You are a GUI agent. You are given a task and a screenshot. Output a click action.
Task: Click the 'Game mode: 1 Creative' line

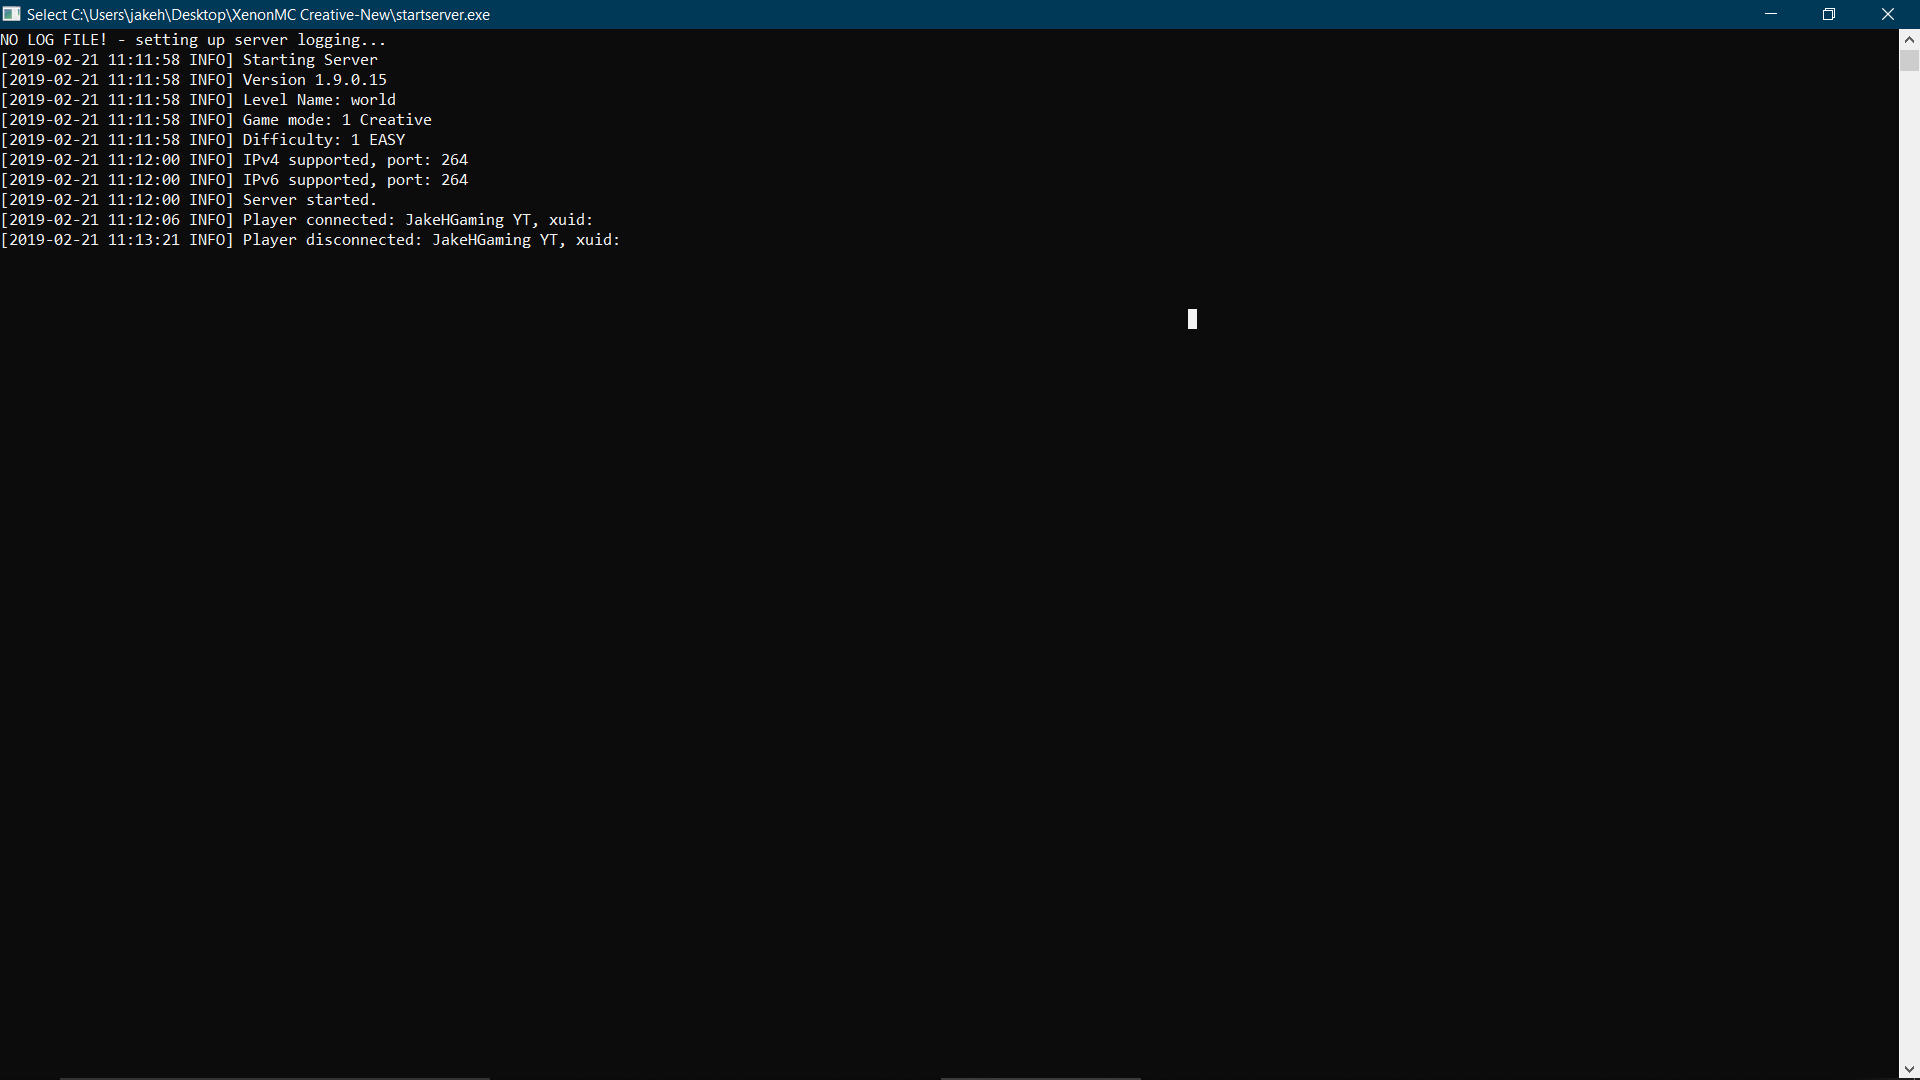[337, 120]
